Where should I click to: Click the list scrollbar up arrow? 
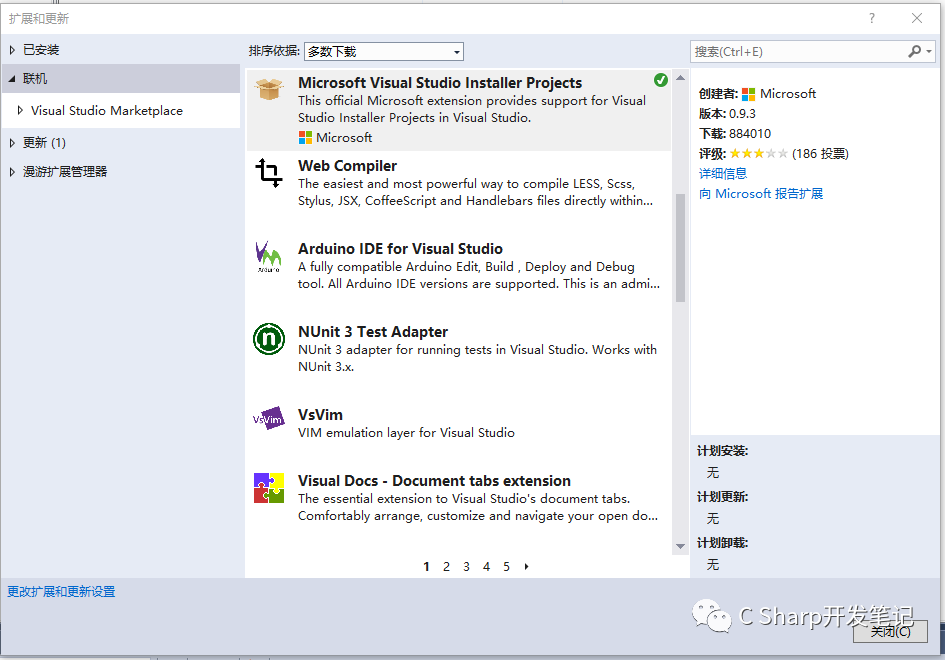point(680,78)
